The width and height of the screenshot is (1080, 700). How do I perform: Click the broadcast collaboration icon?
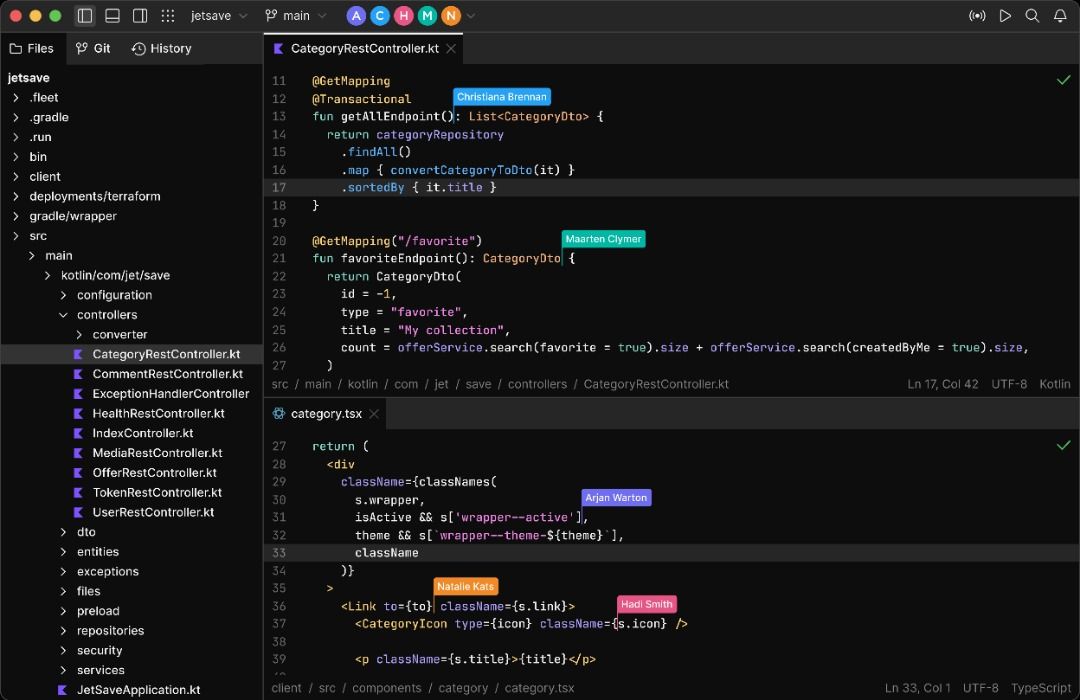[x=977, y=15]
